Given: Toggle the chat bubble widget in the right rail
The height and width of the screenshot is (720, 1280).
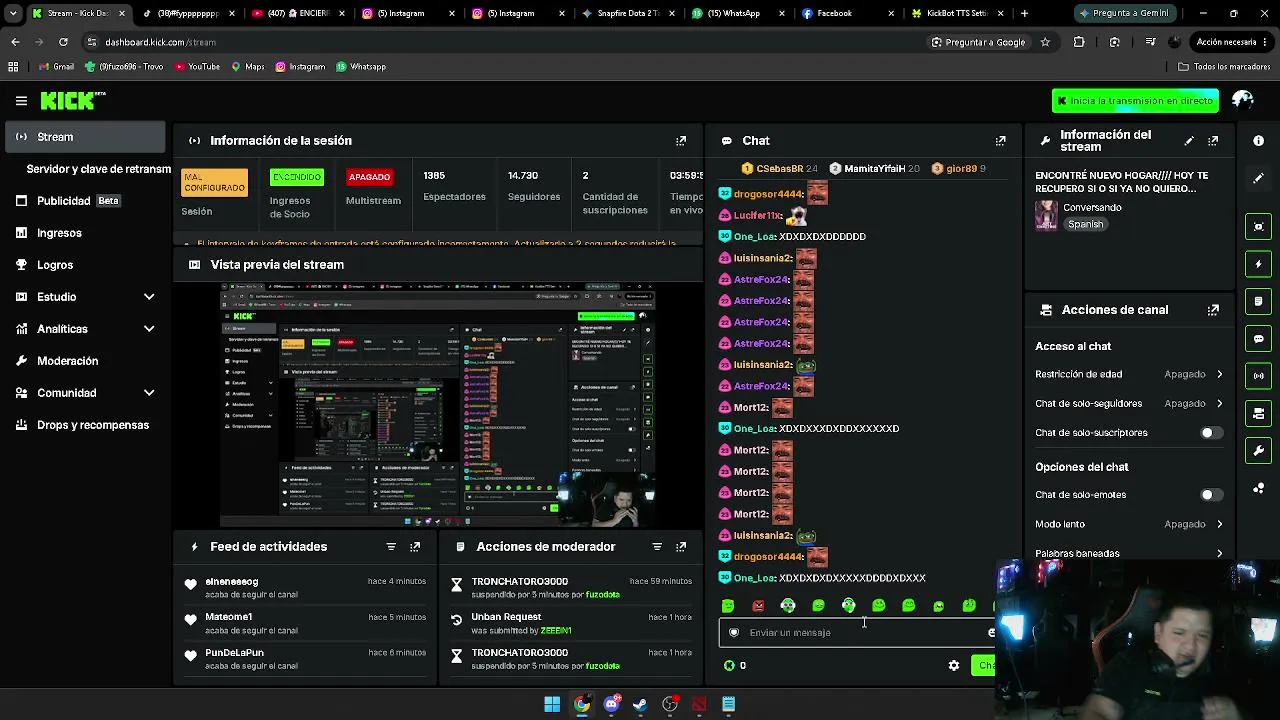Looking at the screenshot, I should [1259, 339].
